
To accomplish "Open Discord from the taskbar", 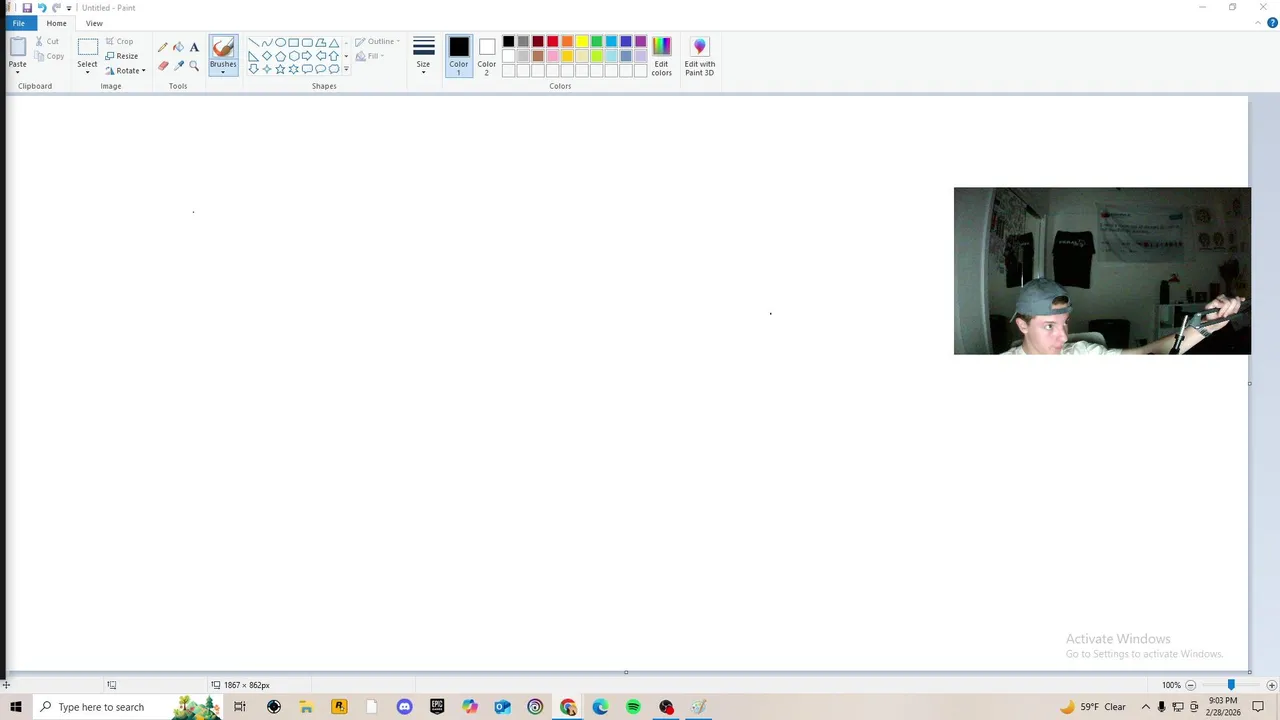I will 404,707.
